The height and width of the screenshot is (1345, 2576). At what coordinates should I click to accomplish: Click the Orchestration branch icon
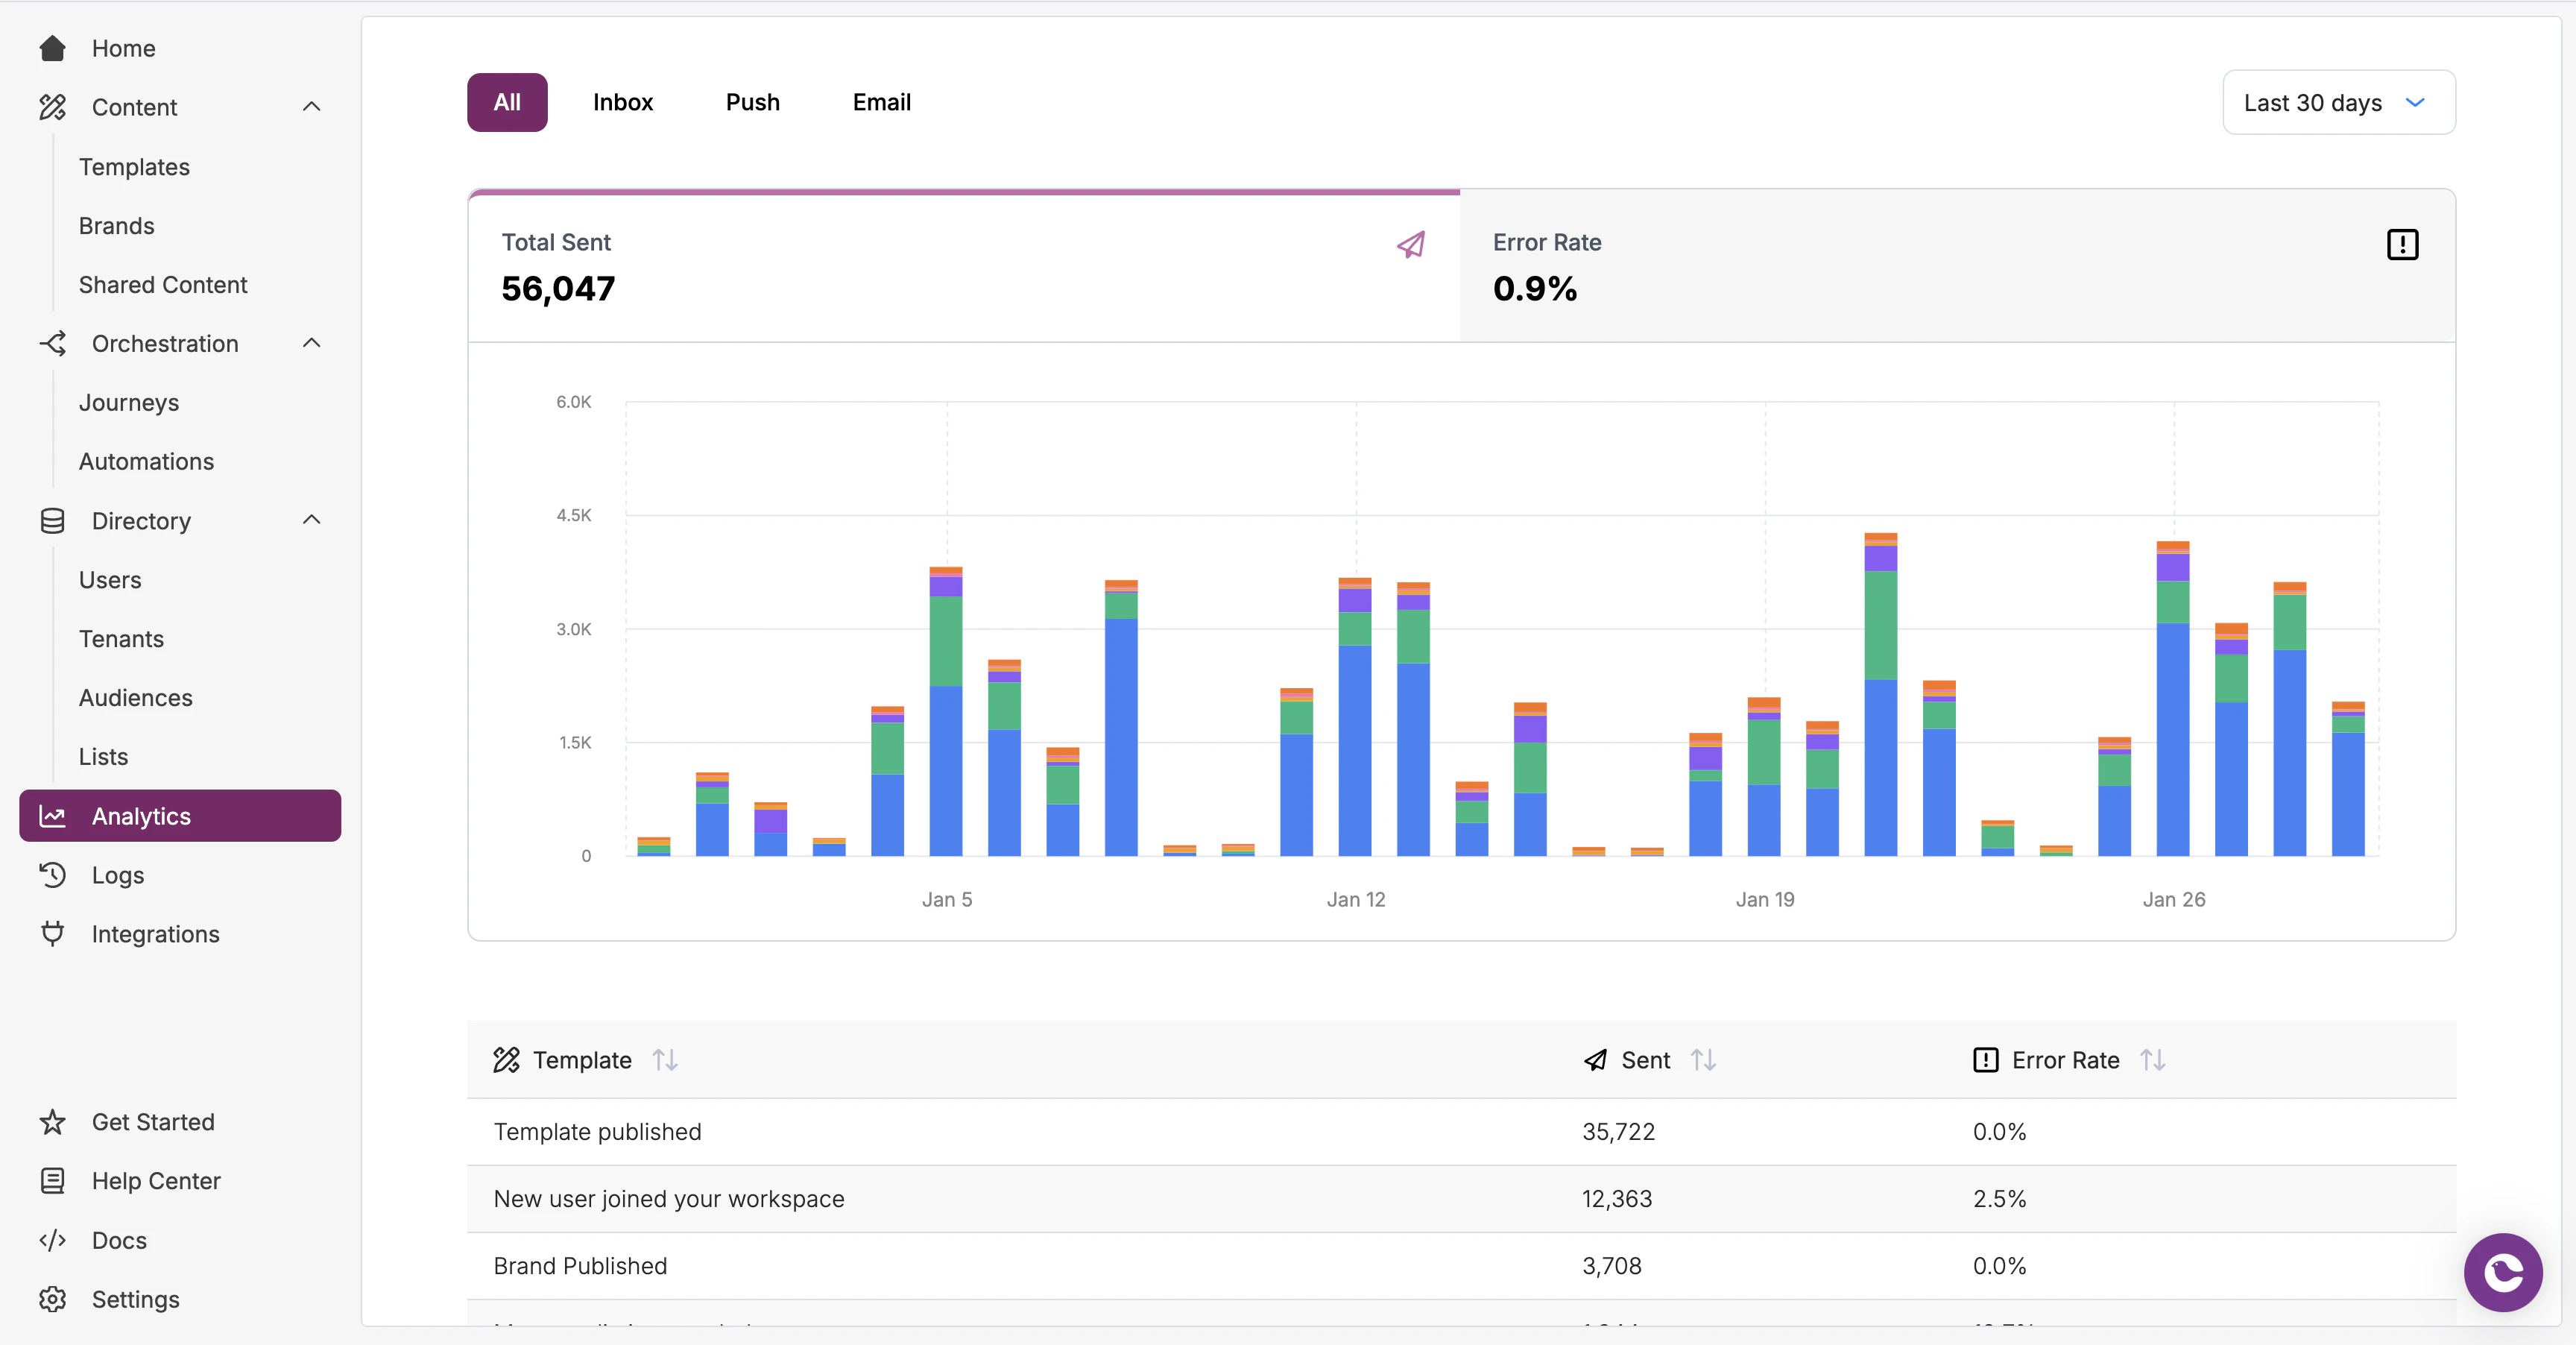click(x=52, y=343)
